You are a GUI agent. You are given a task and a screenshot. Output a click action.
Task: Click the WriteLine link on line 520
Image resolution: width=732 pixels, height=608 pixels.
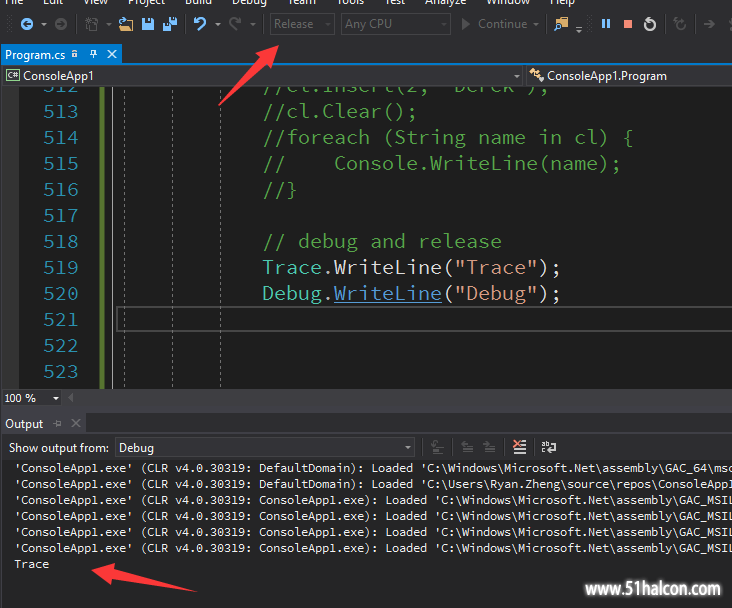point(387,294)
